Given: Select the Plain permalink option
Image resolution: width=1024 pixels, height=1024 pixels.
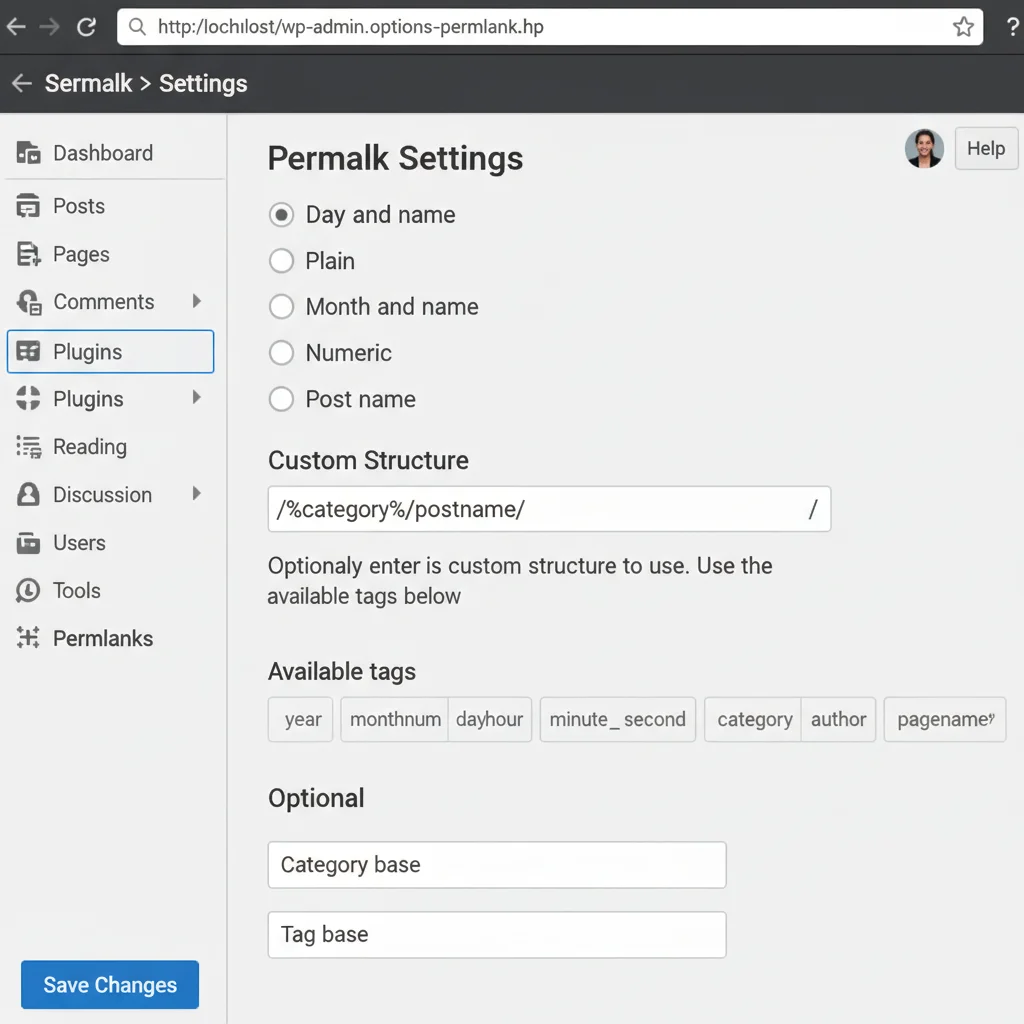Looking at the screenshot, I should click(281, 261).
